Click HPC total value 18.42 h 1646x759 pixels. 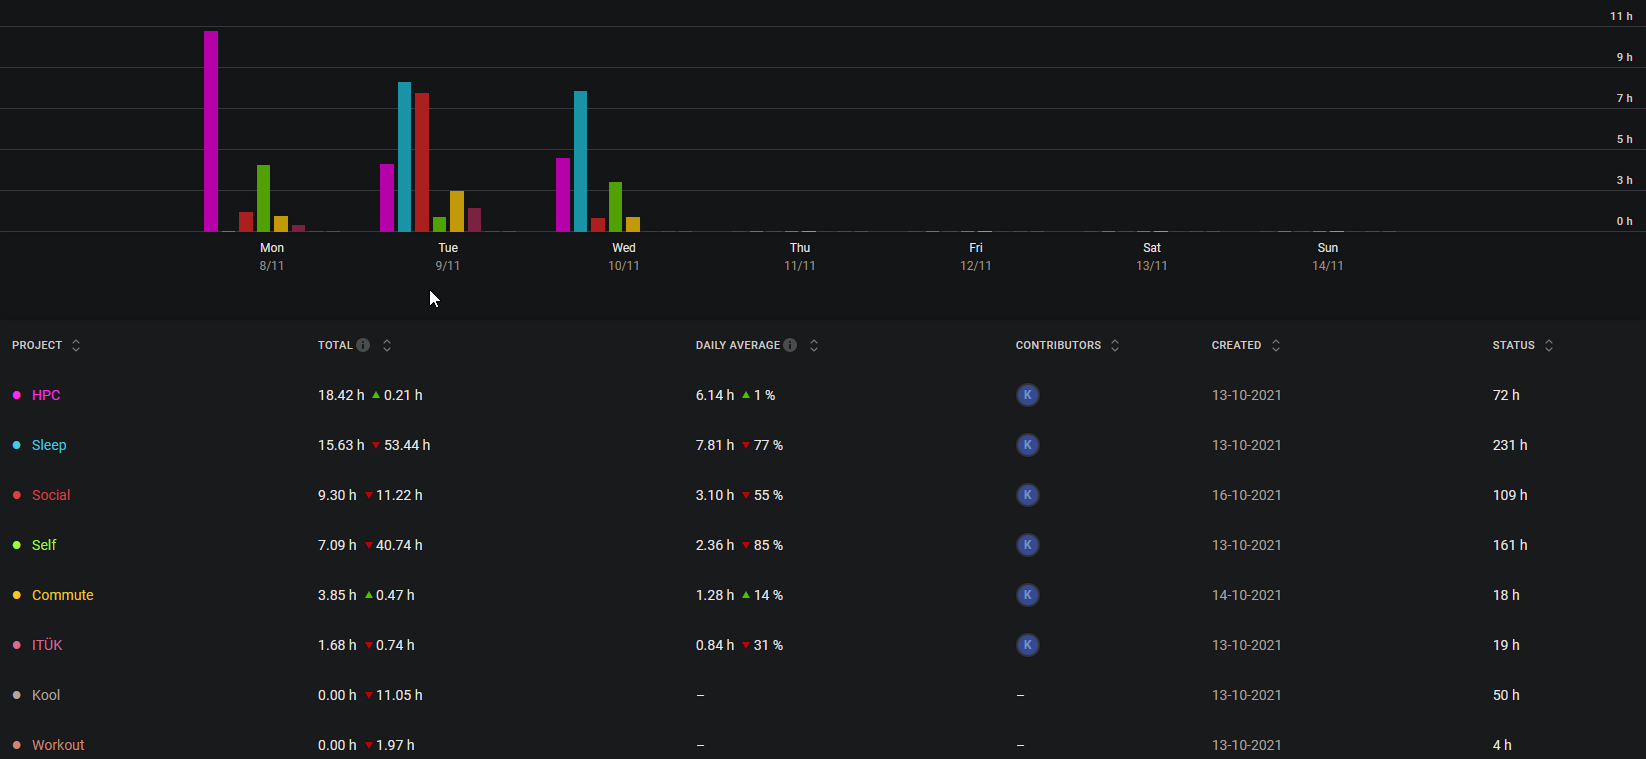[x=341, y=395]
